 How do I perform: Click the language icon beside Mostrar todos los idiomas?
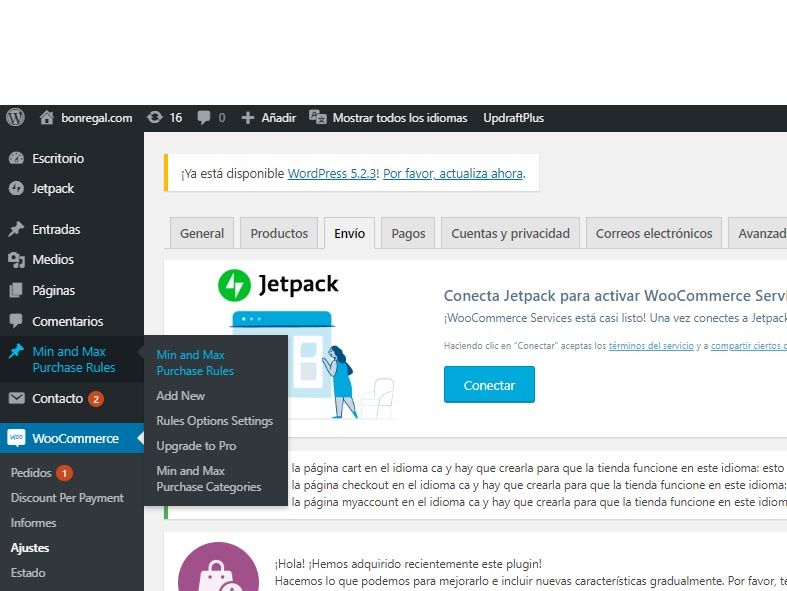click(318, 117)
